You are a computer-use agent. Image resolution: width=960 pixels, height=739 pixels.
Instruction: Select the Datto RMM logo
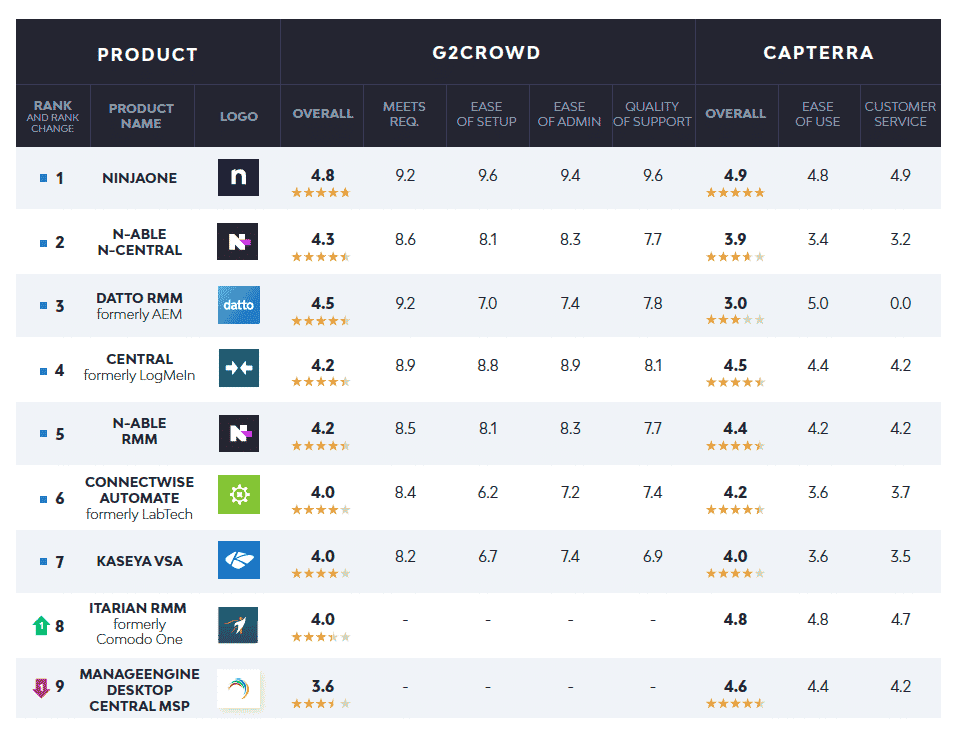(x=239, y=305)
